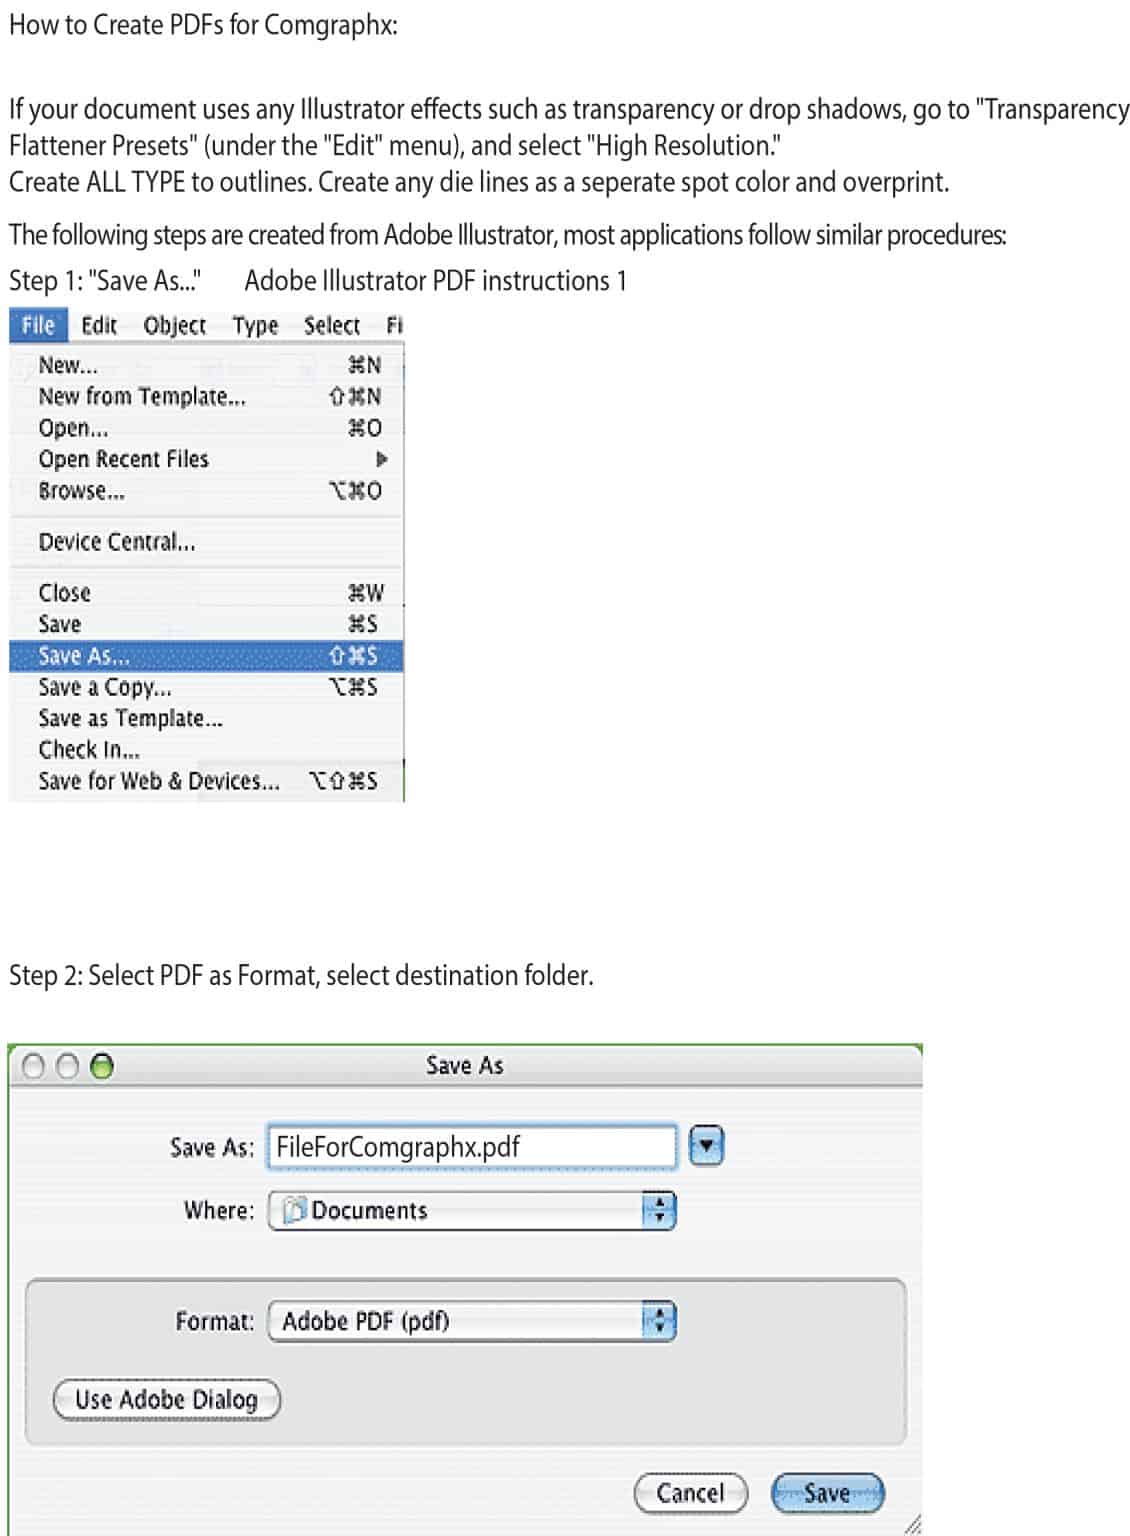Viewport: 1130px width, 1536px height.
Task: Open the File menu
Action: (38, 325)
